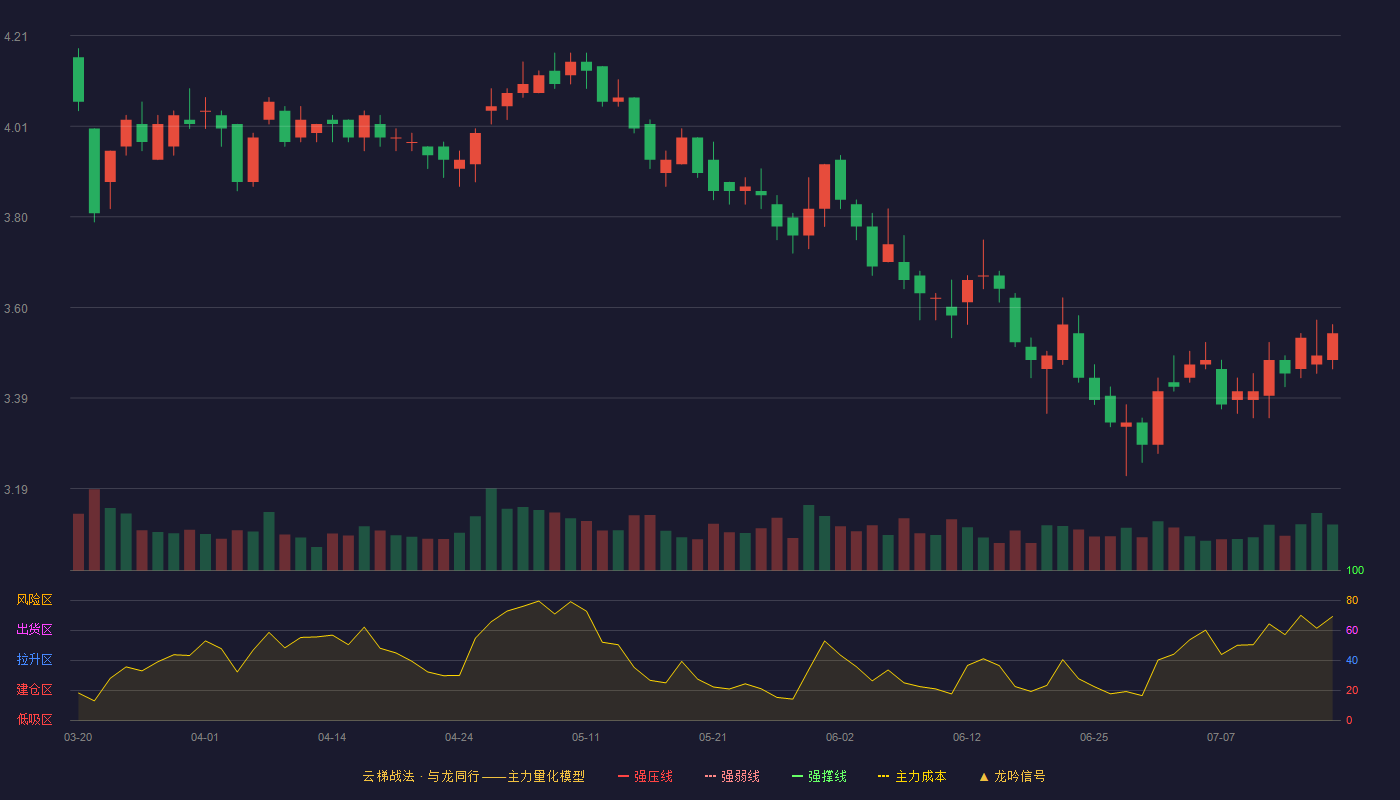Viewport: 1400px width, 800px height.
Task: Click the 100 indicator scale label
Action: pos(1355,571)
